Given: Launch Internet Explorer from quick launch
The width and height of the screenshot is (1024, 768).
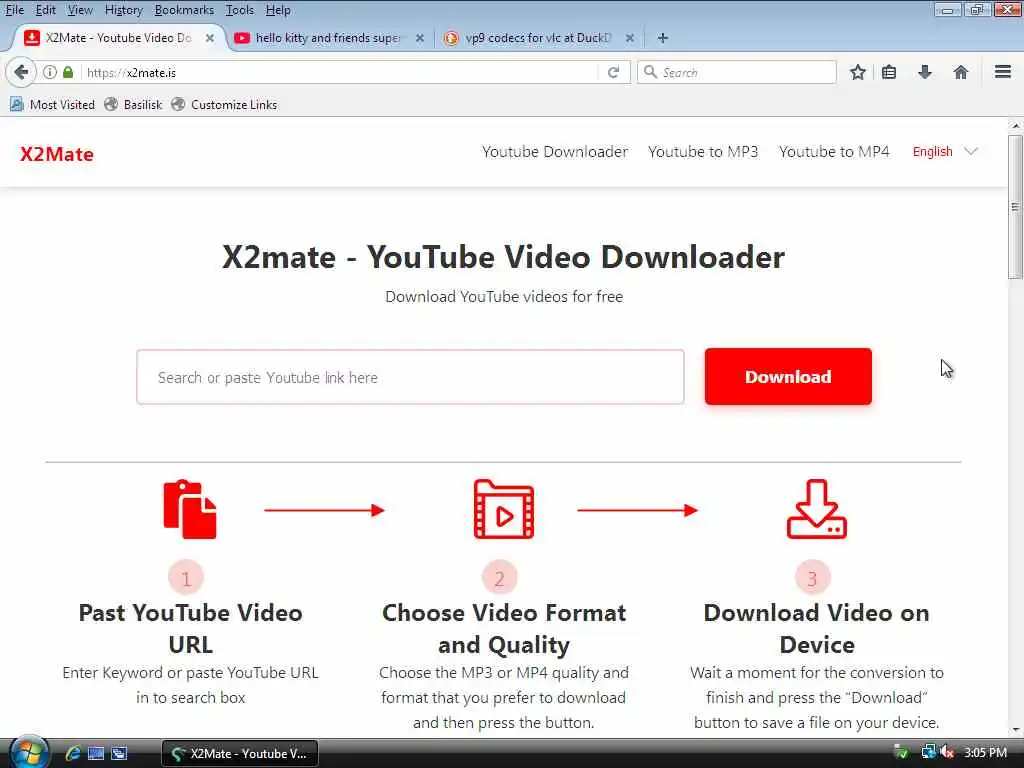Looking at the screenshot, I should (x=72, y=754).
